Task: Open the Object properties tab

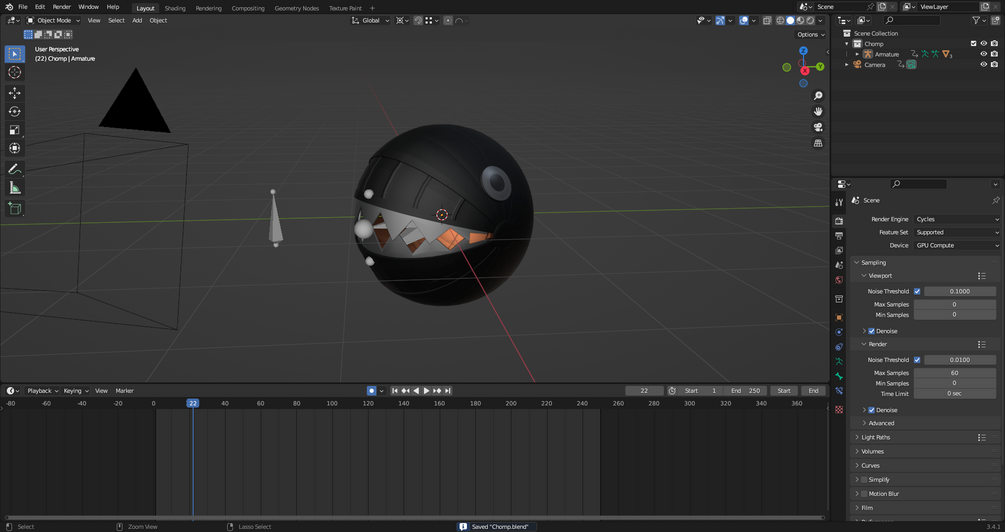Action: click(x=839, y=317)
